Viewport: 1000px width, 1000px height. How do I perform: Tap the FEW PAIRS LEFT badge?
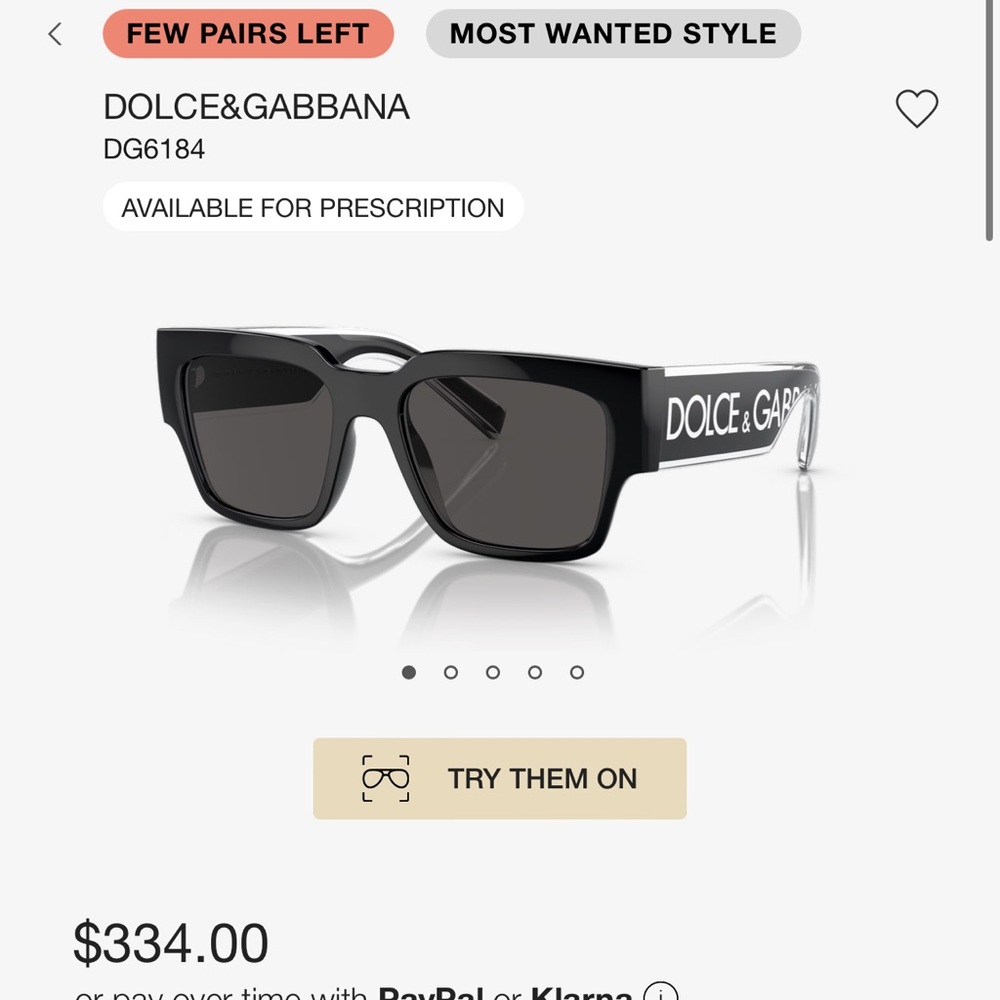tap(247, 33)
